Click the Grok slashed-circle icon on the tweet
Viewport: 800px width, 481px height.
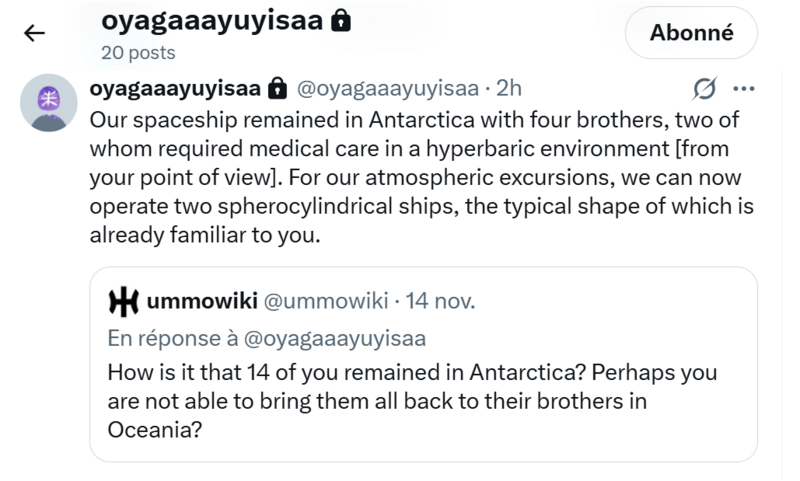point(704,89)
